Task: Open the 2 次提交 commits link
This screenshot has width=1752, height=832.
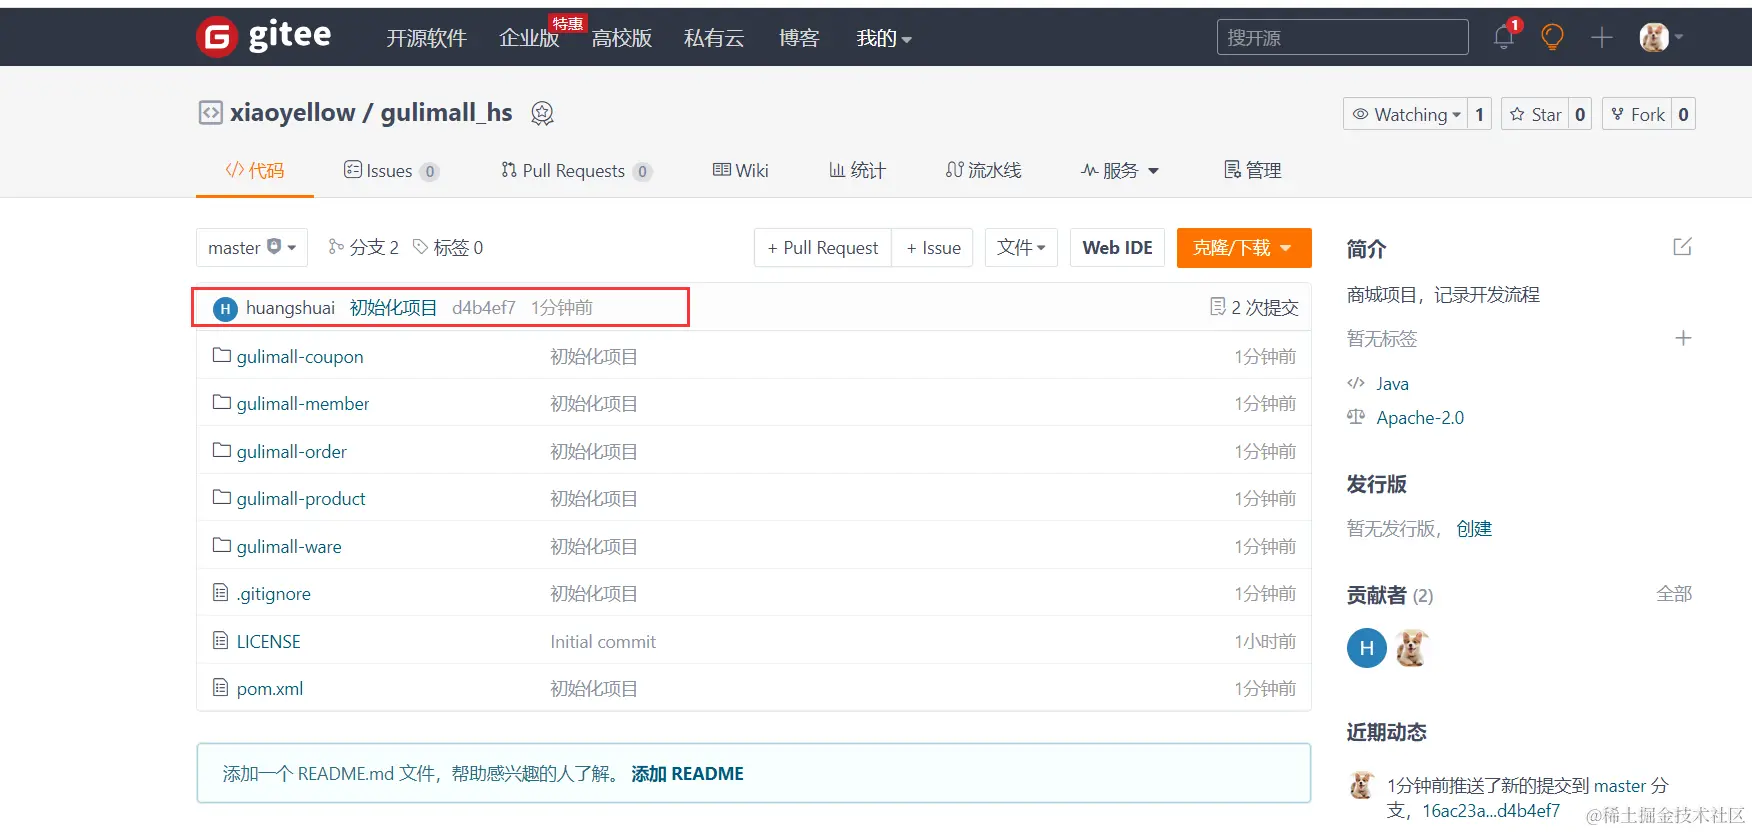Action: click(x=1254, y=307)
